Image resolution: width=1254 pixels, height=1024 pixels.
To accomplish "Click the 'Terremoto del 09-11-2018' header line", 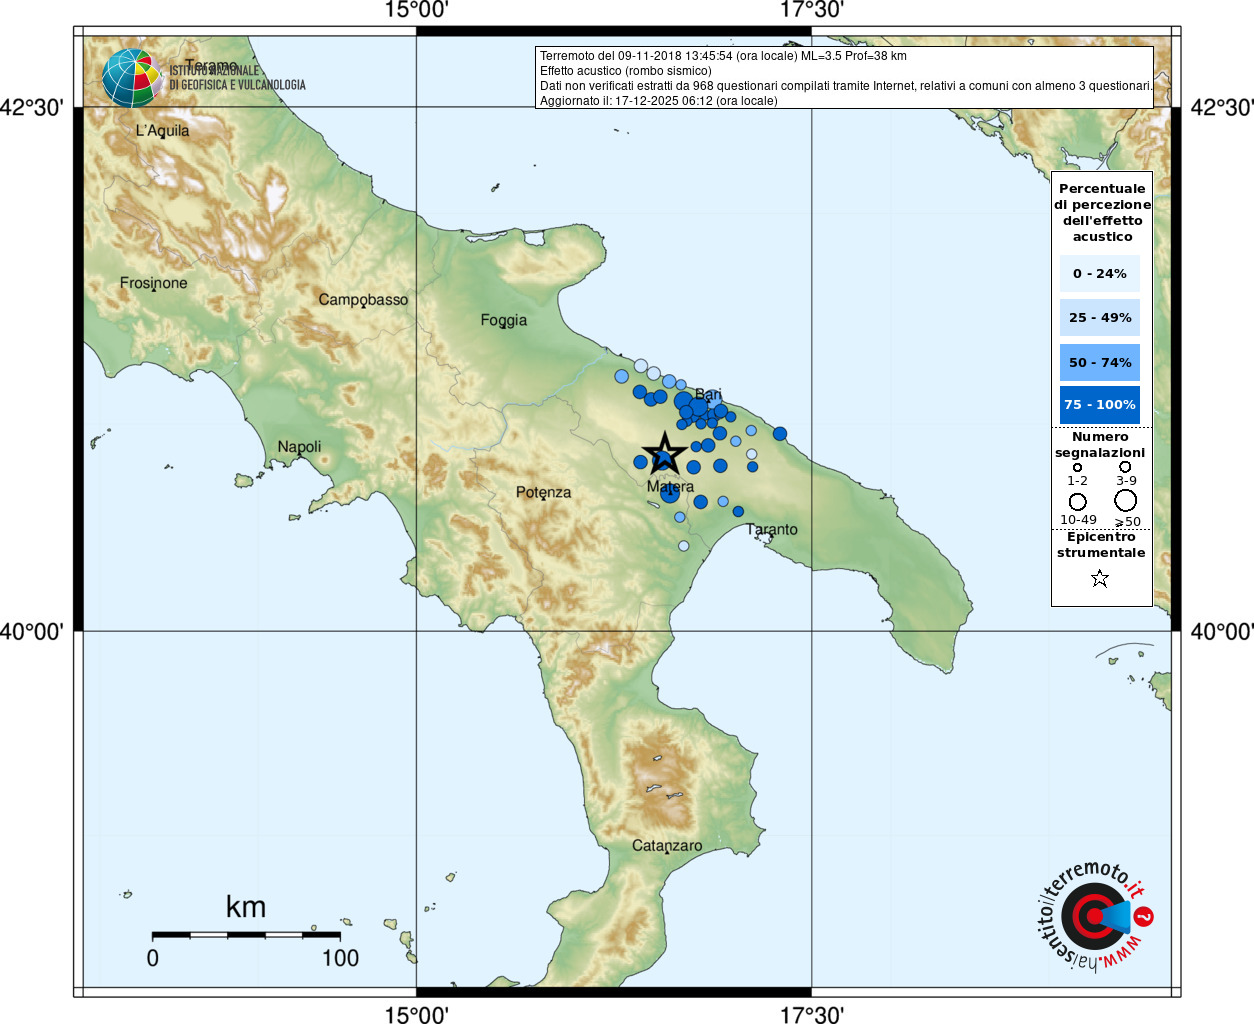I will pos(723,56).
